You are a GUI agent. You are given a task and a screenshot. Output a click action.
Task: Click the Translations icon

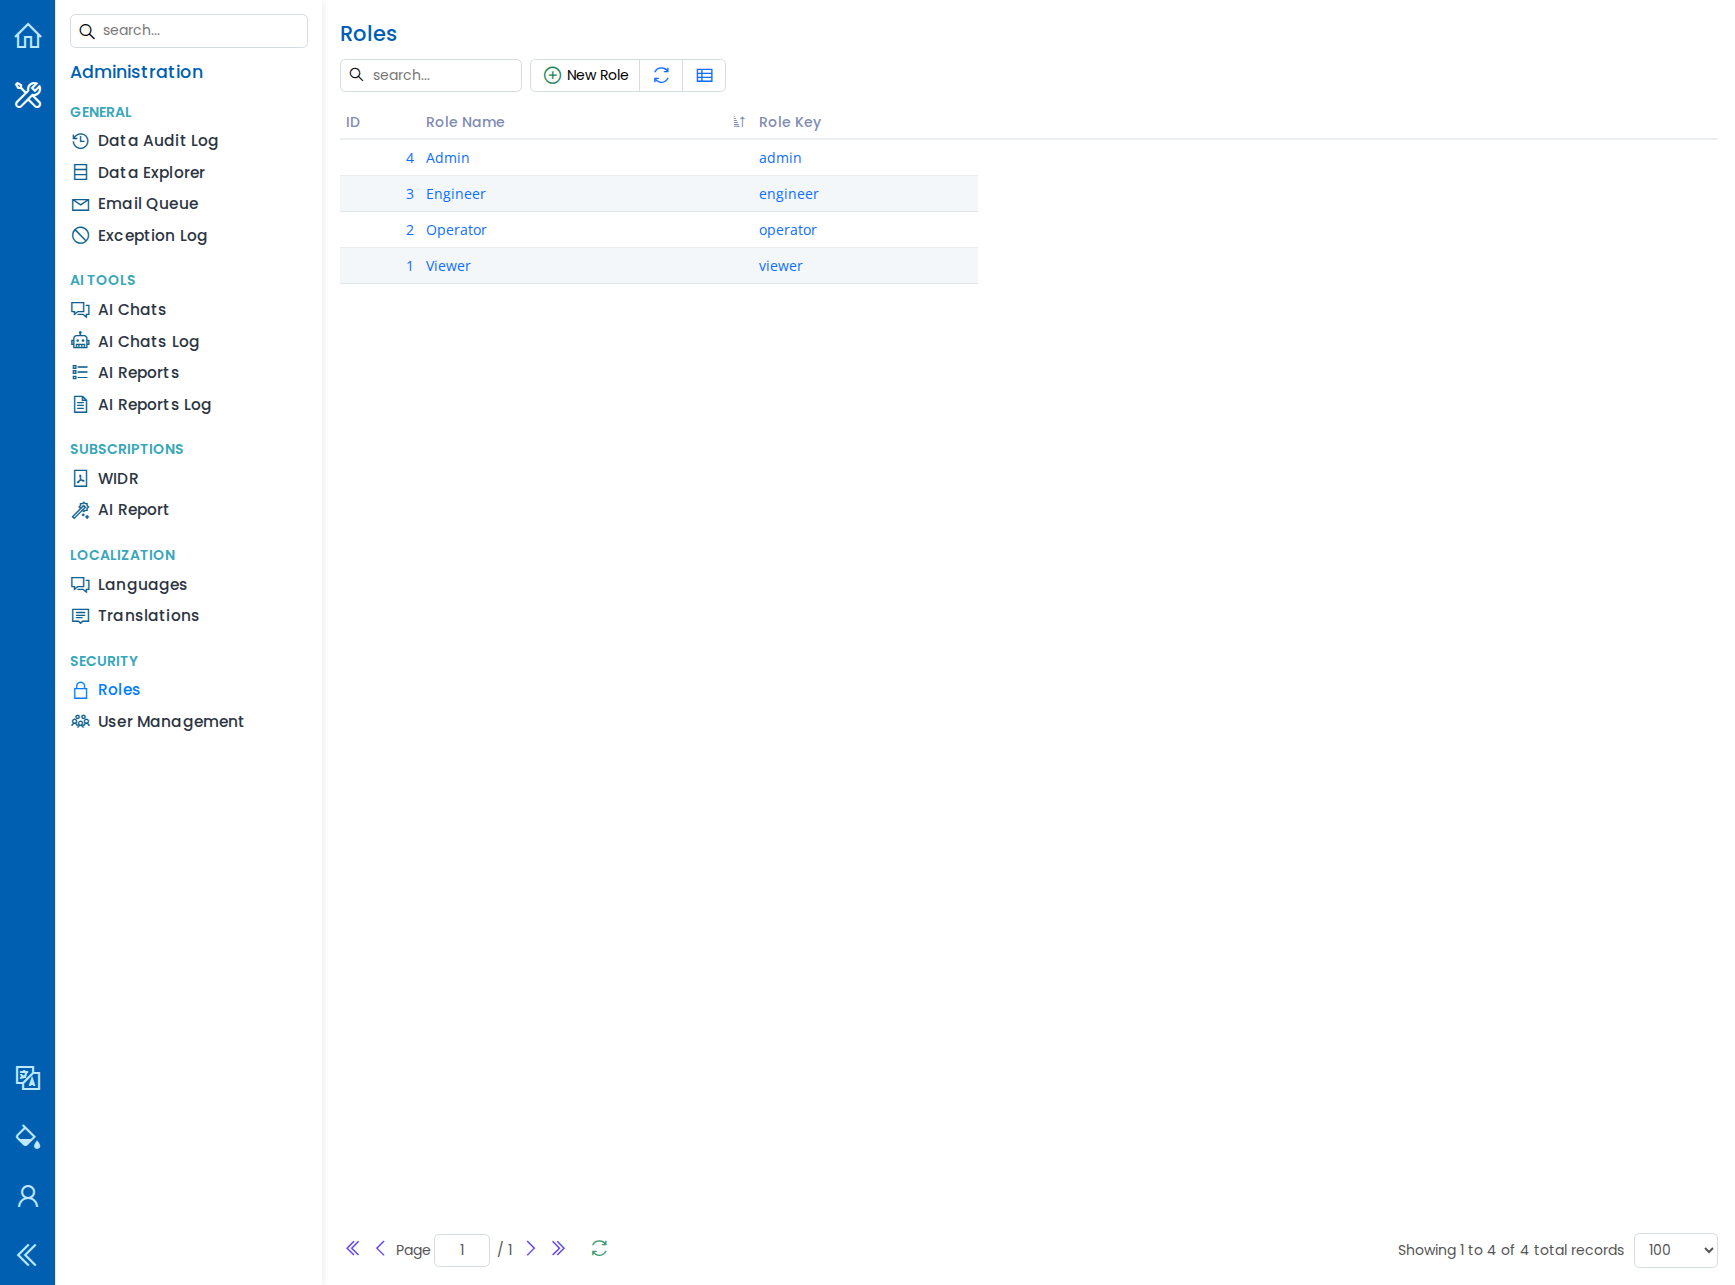(x=81, y=616)
